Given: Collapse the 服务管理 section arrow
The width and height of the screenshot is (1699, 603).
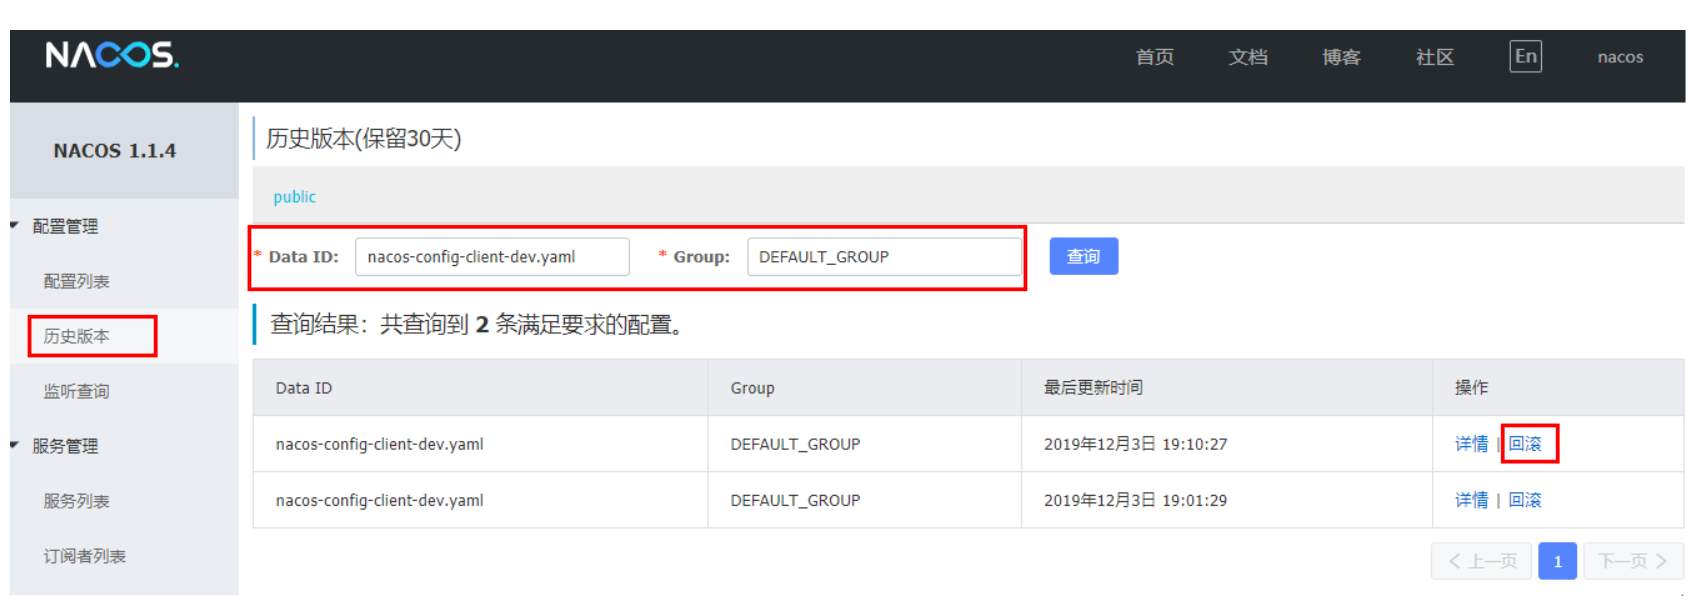Looking at the screenshot, I should coord(15,446).
